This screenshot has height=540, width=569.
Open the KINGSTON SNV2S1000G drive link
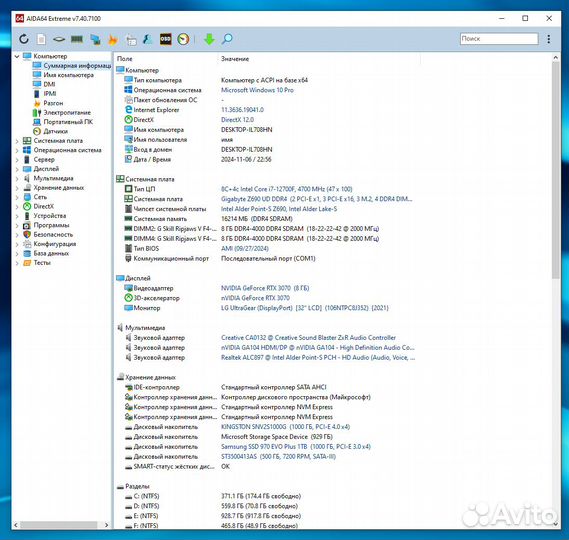coord(285,427)
